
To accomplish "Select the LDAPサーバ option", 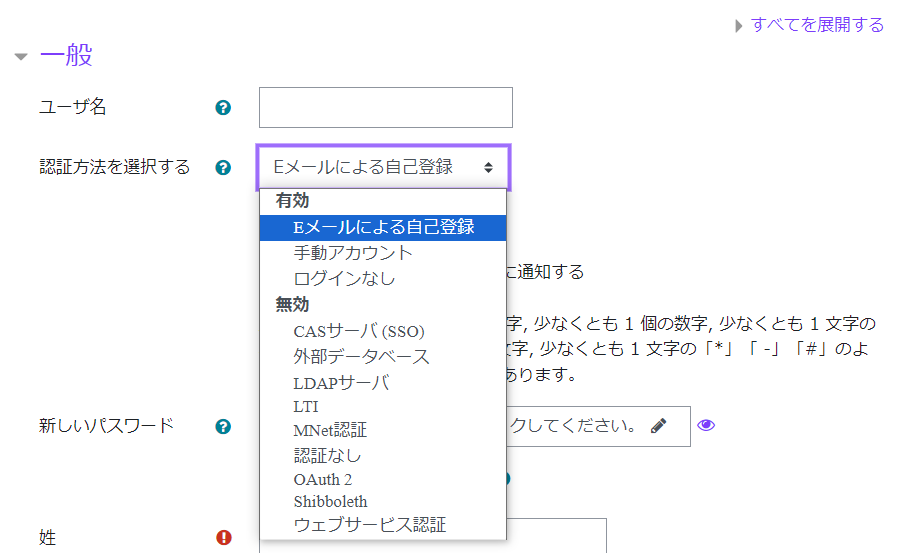I will pos(383,382).
